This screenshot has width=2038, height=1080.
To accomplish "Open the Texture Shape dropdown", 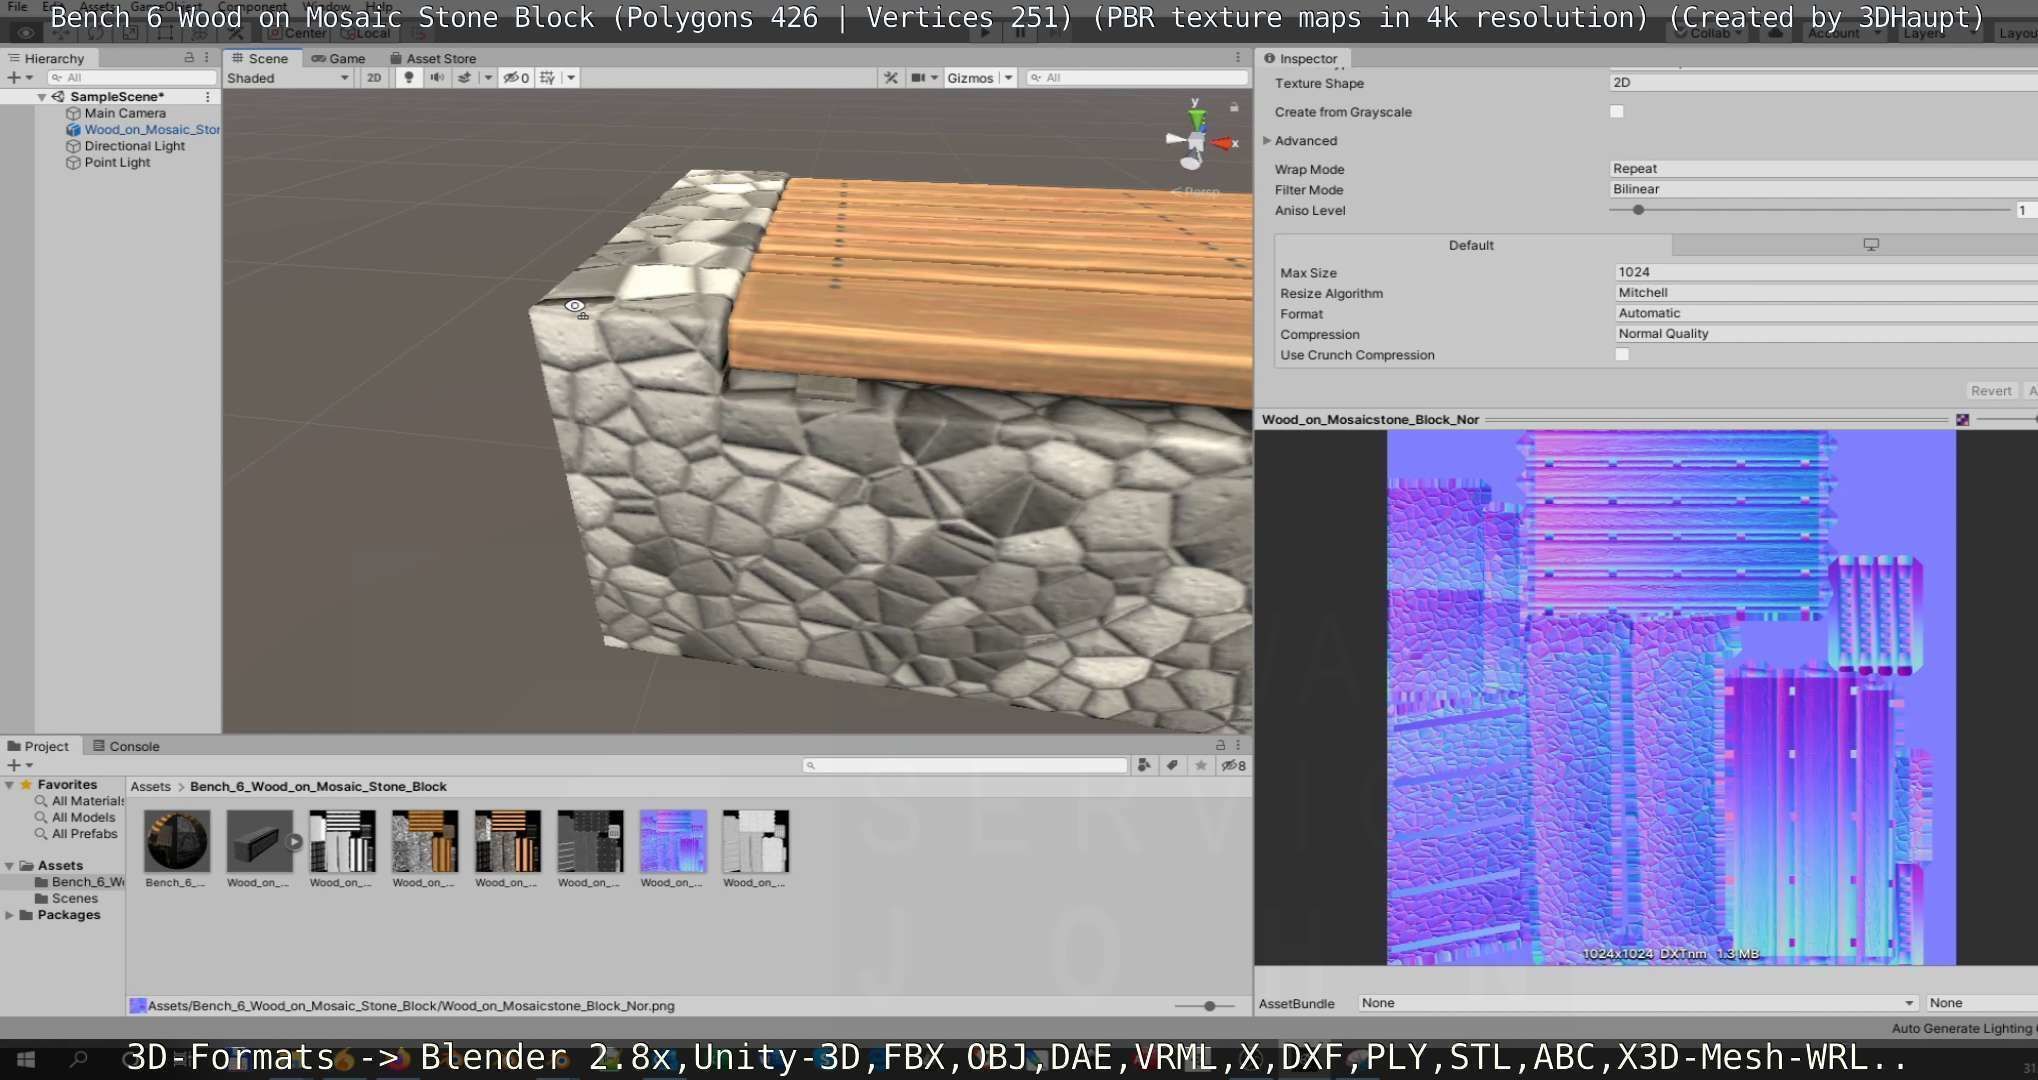I will tap(1823, 82).
